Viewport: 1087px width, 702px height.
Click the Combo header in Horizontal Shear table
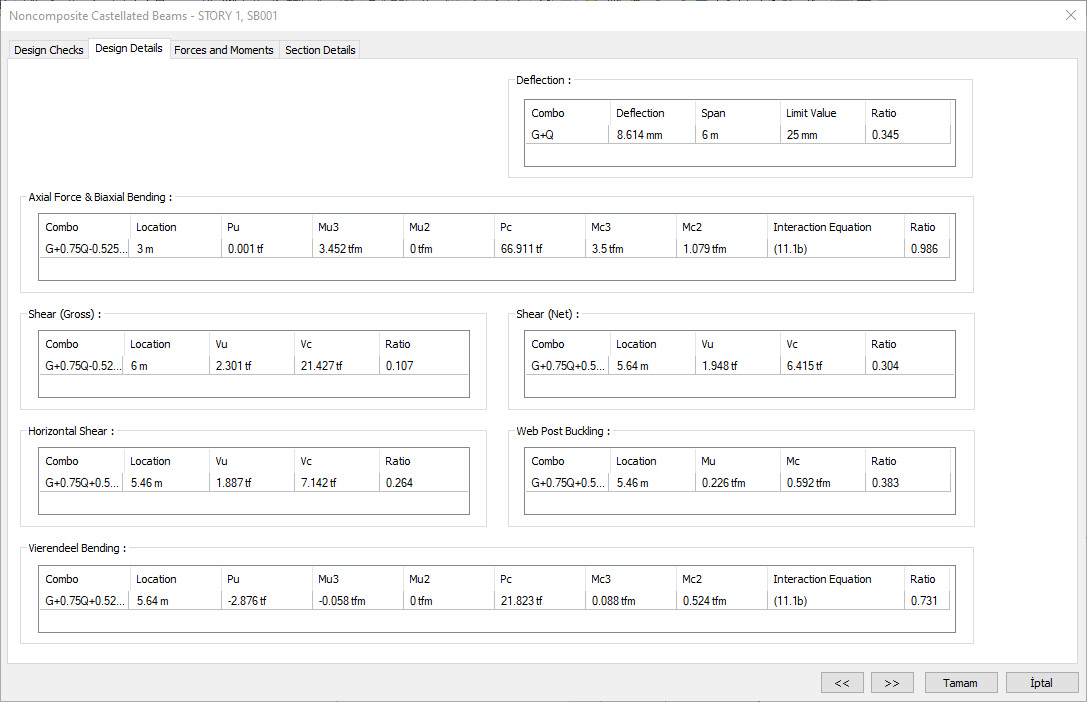tap(62, 461)
